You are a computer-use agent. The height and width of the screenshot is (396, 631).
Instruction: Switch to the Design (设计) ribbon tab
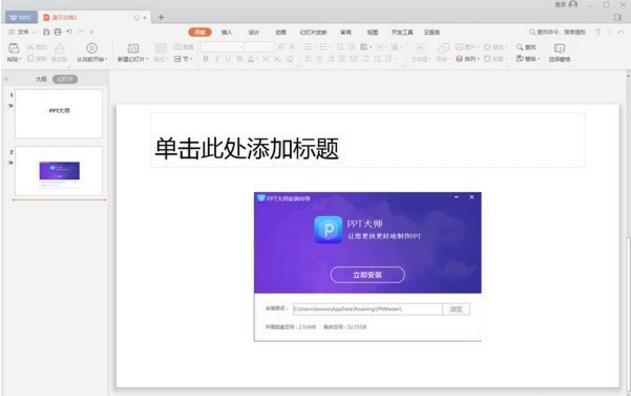(254, 32)
